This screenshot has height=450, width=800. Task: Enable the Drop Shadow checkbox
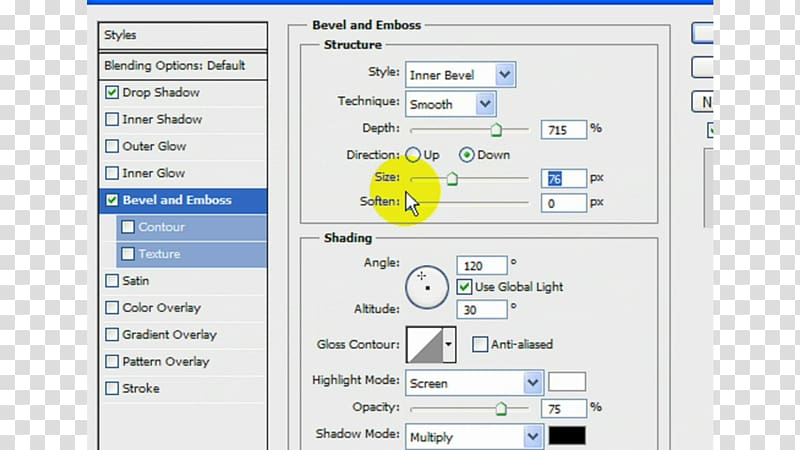tap(112, 92)
